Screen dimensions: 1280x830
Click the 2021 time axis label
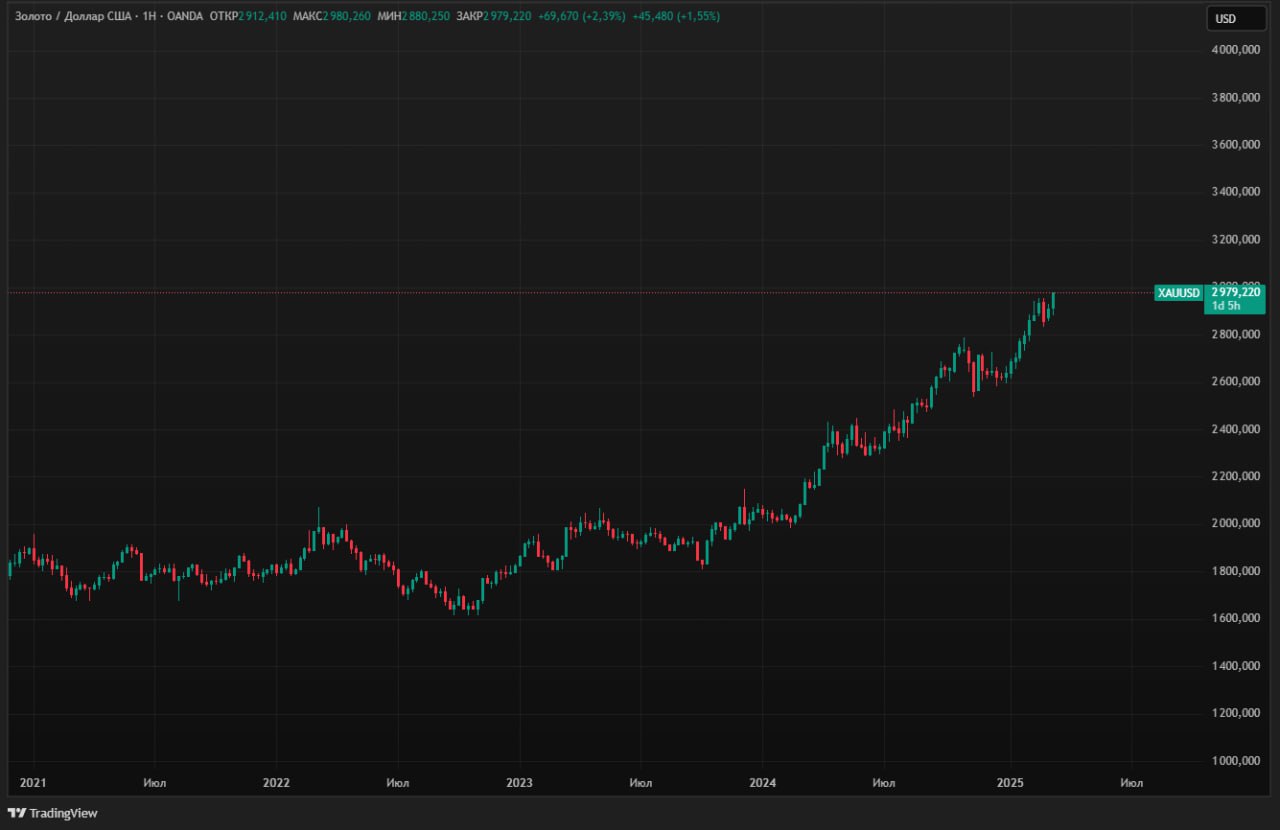pos(33,783)
